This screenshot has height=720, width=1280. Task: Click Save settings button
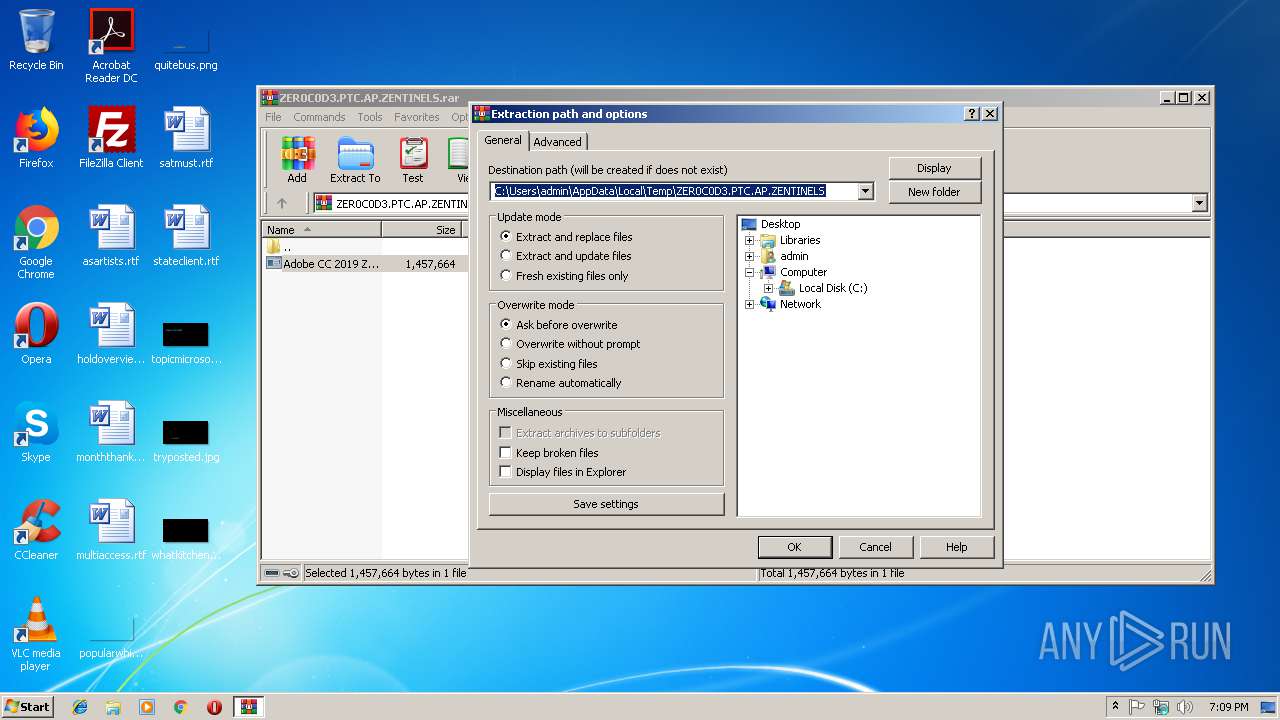[606, 504]
